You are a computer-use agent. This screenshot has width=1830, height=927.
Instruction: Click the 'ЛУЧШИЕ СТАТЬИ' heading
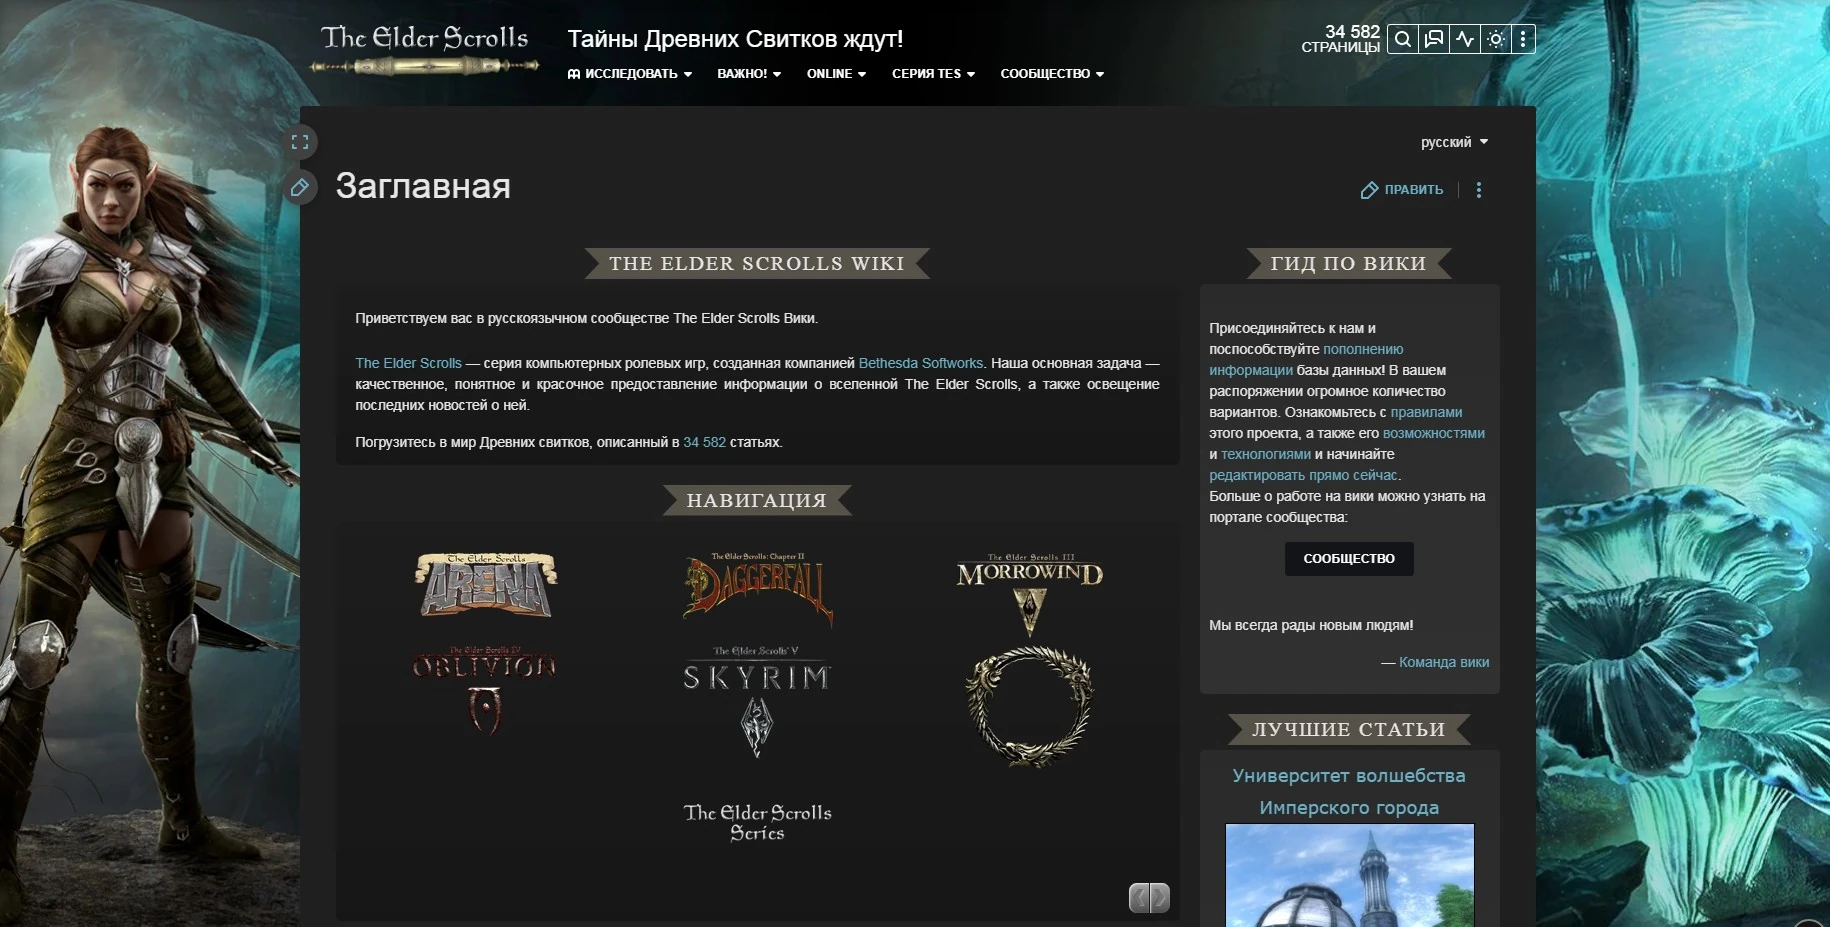point(1349,730)
